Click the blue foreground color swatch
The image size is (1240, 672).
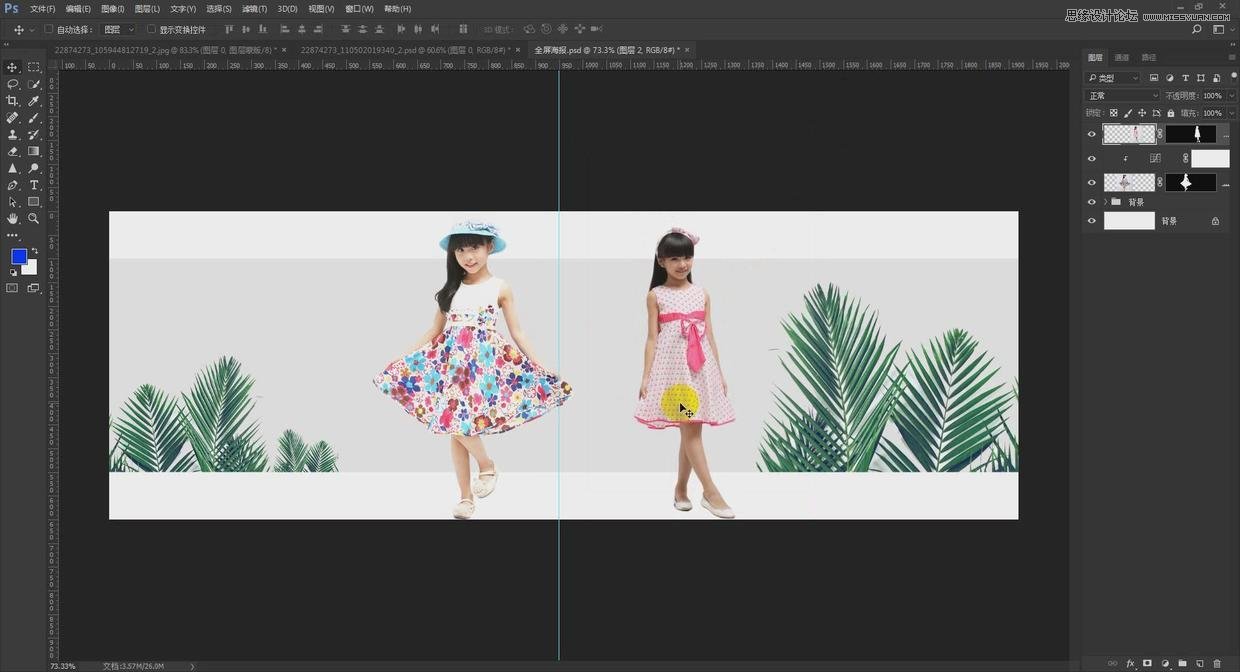coord(19,257)
